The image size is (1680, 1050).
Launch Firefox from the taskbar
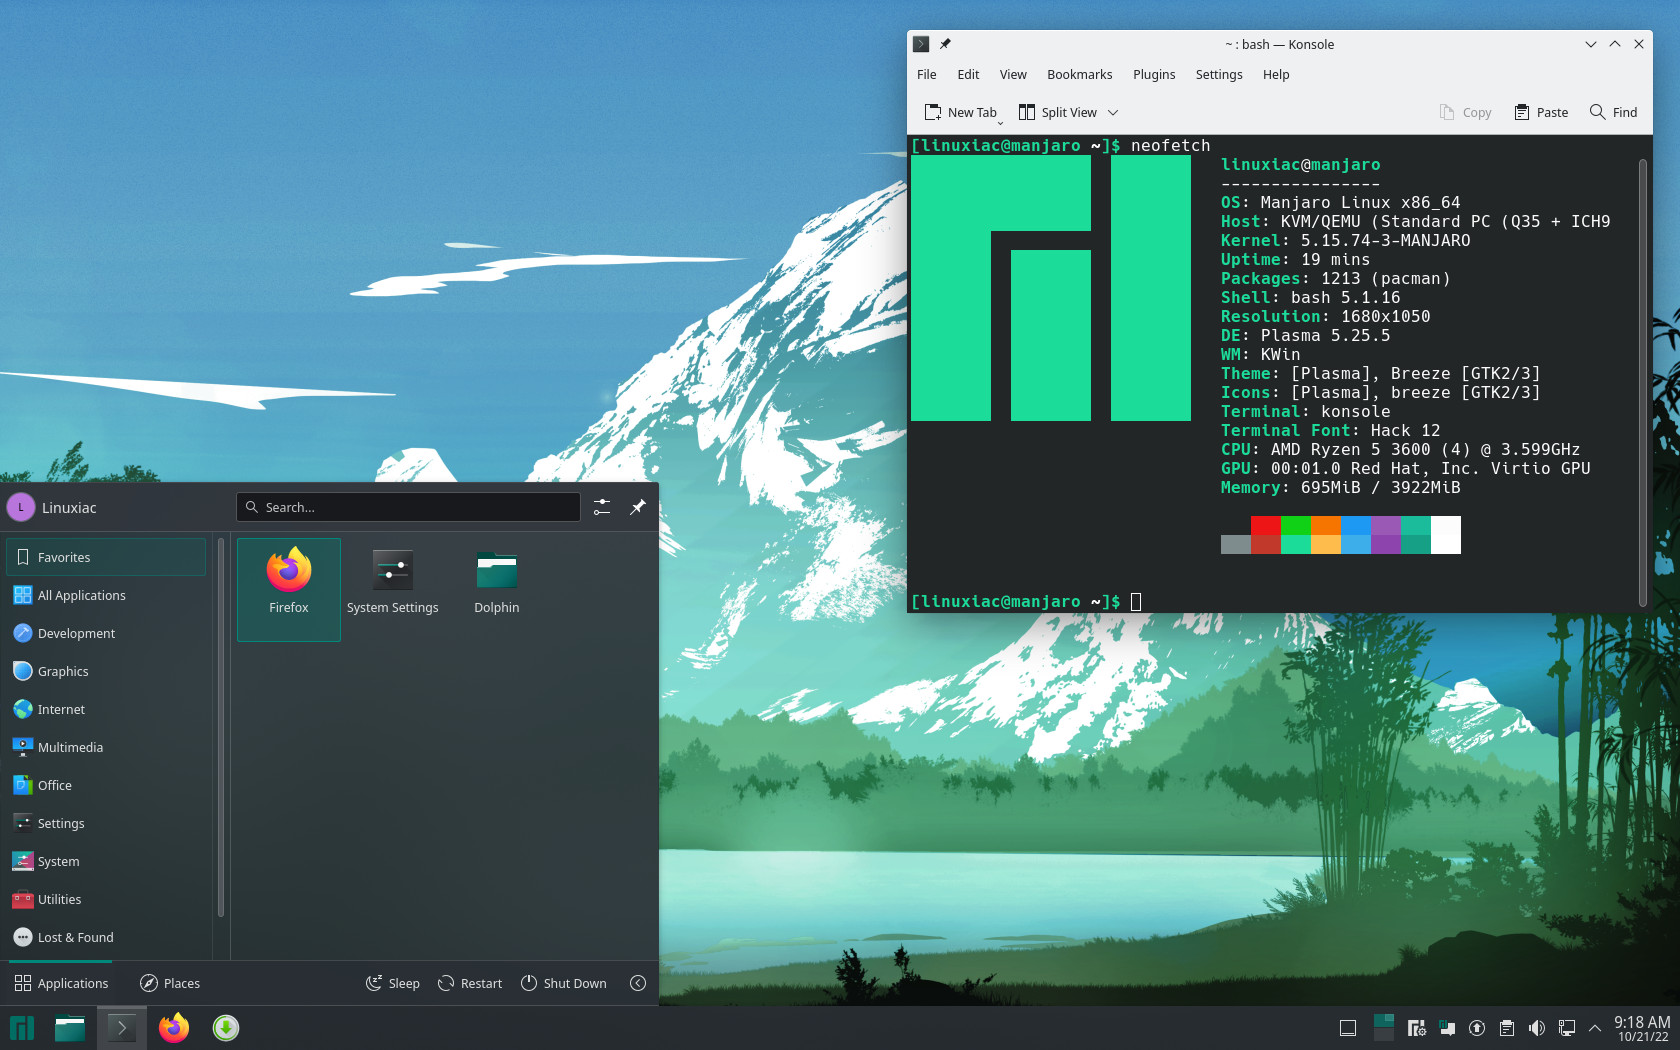173,1027
